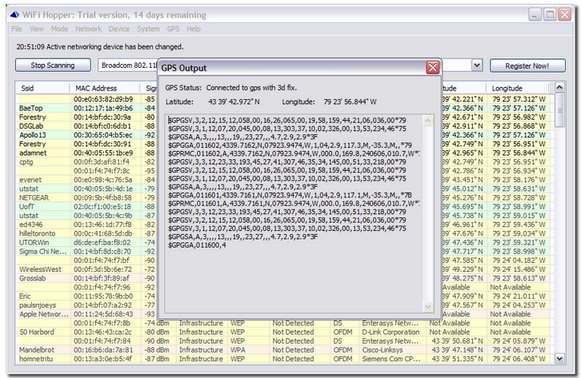Click MAC address 00:14:bf:dc:30:9a
This screenshot has width=581, height=378.
(x=102, y=117)
